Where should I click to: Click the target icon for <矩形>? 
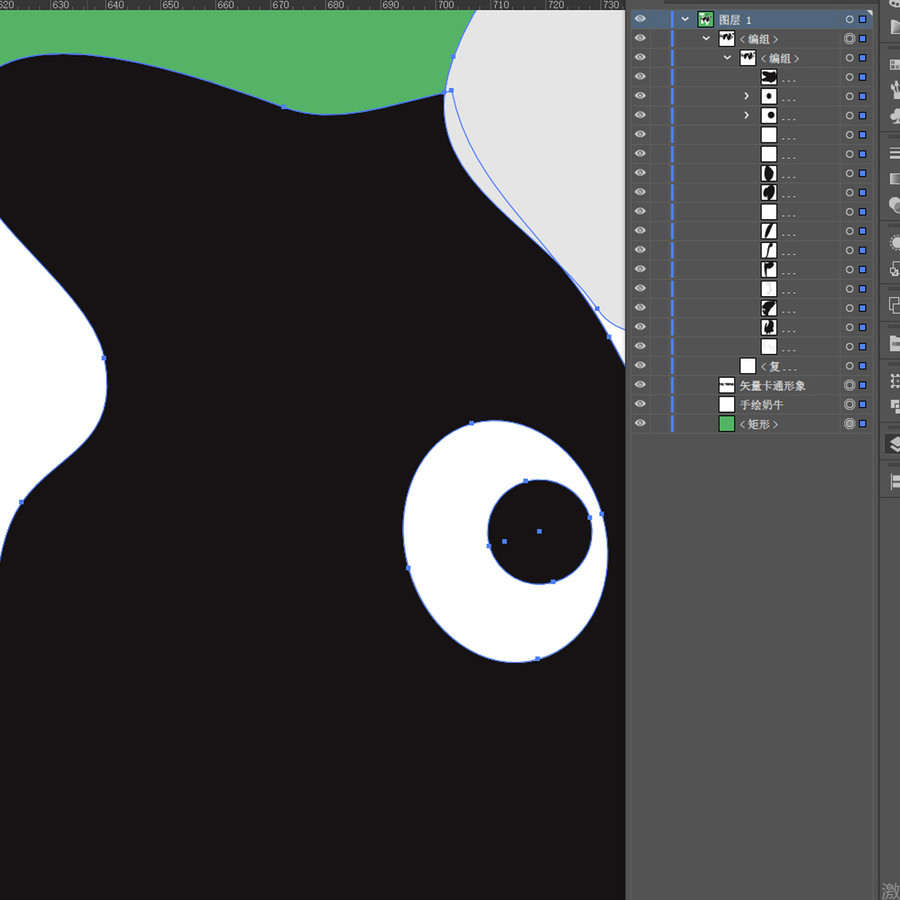click(849, 424)
